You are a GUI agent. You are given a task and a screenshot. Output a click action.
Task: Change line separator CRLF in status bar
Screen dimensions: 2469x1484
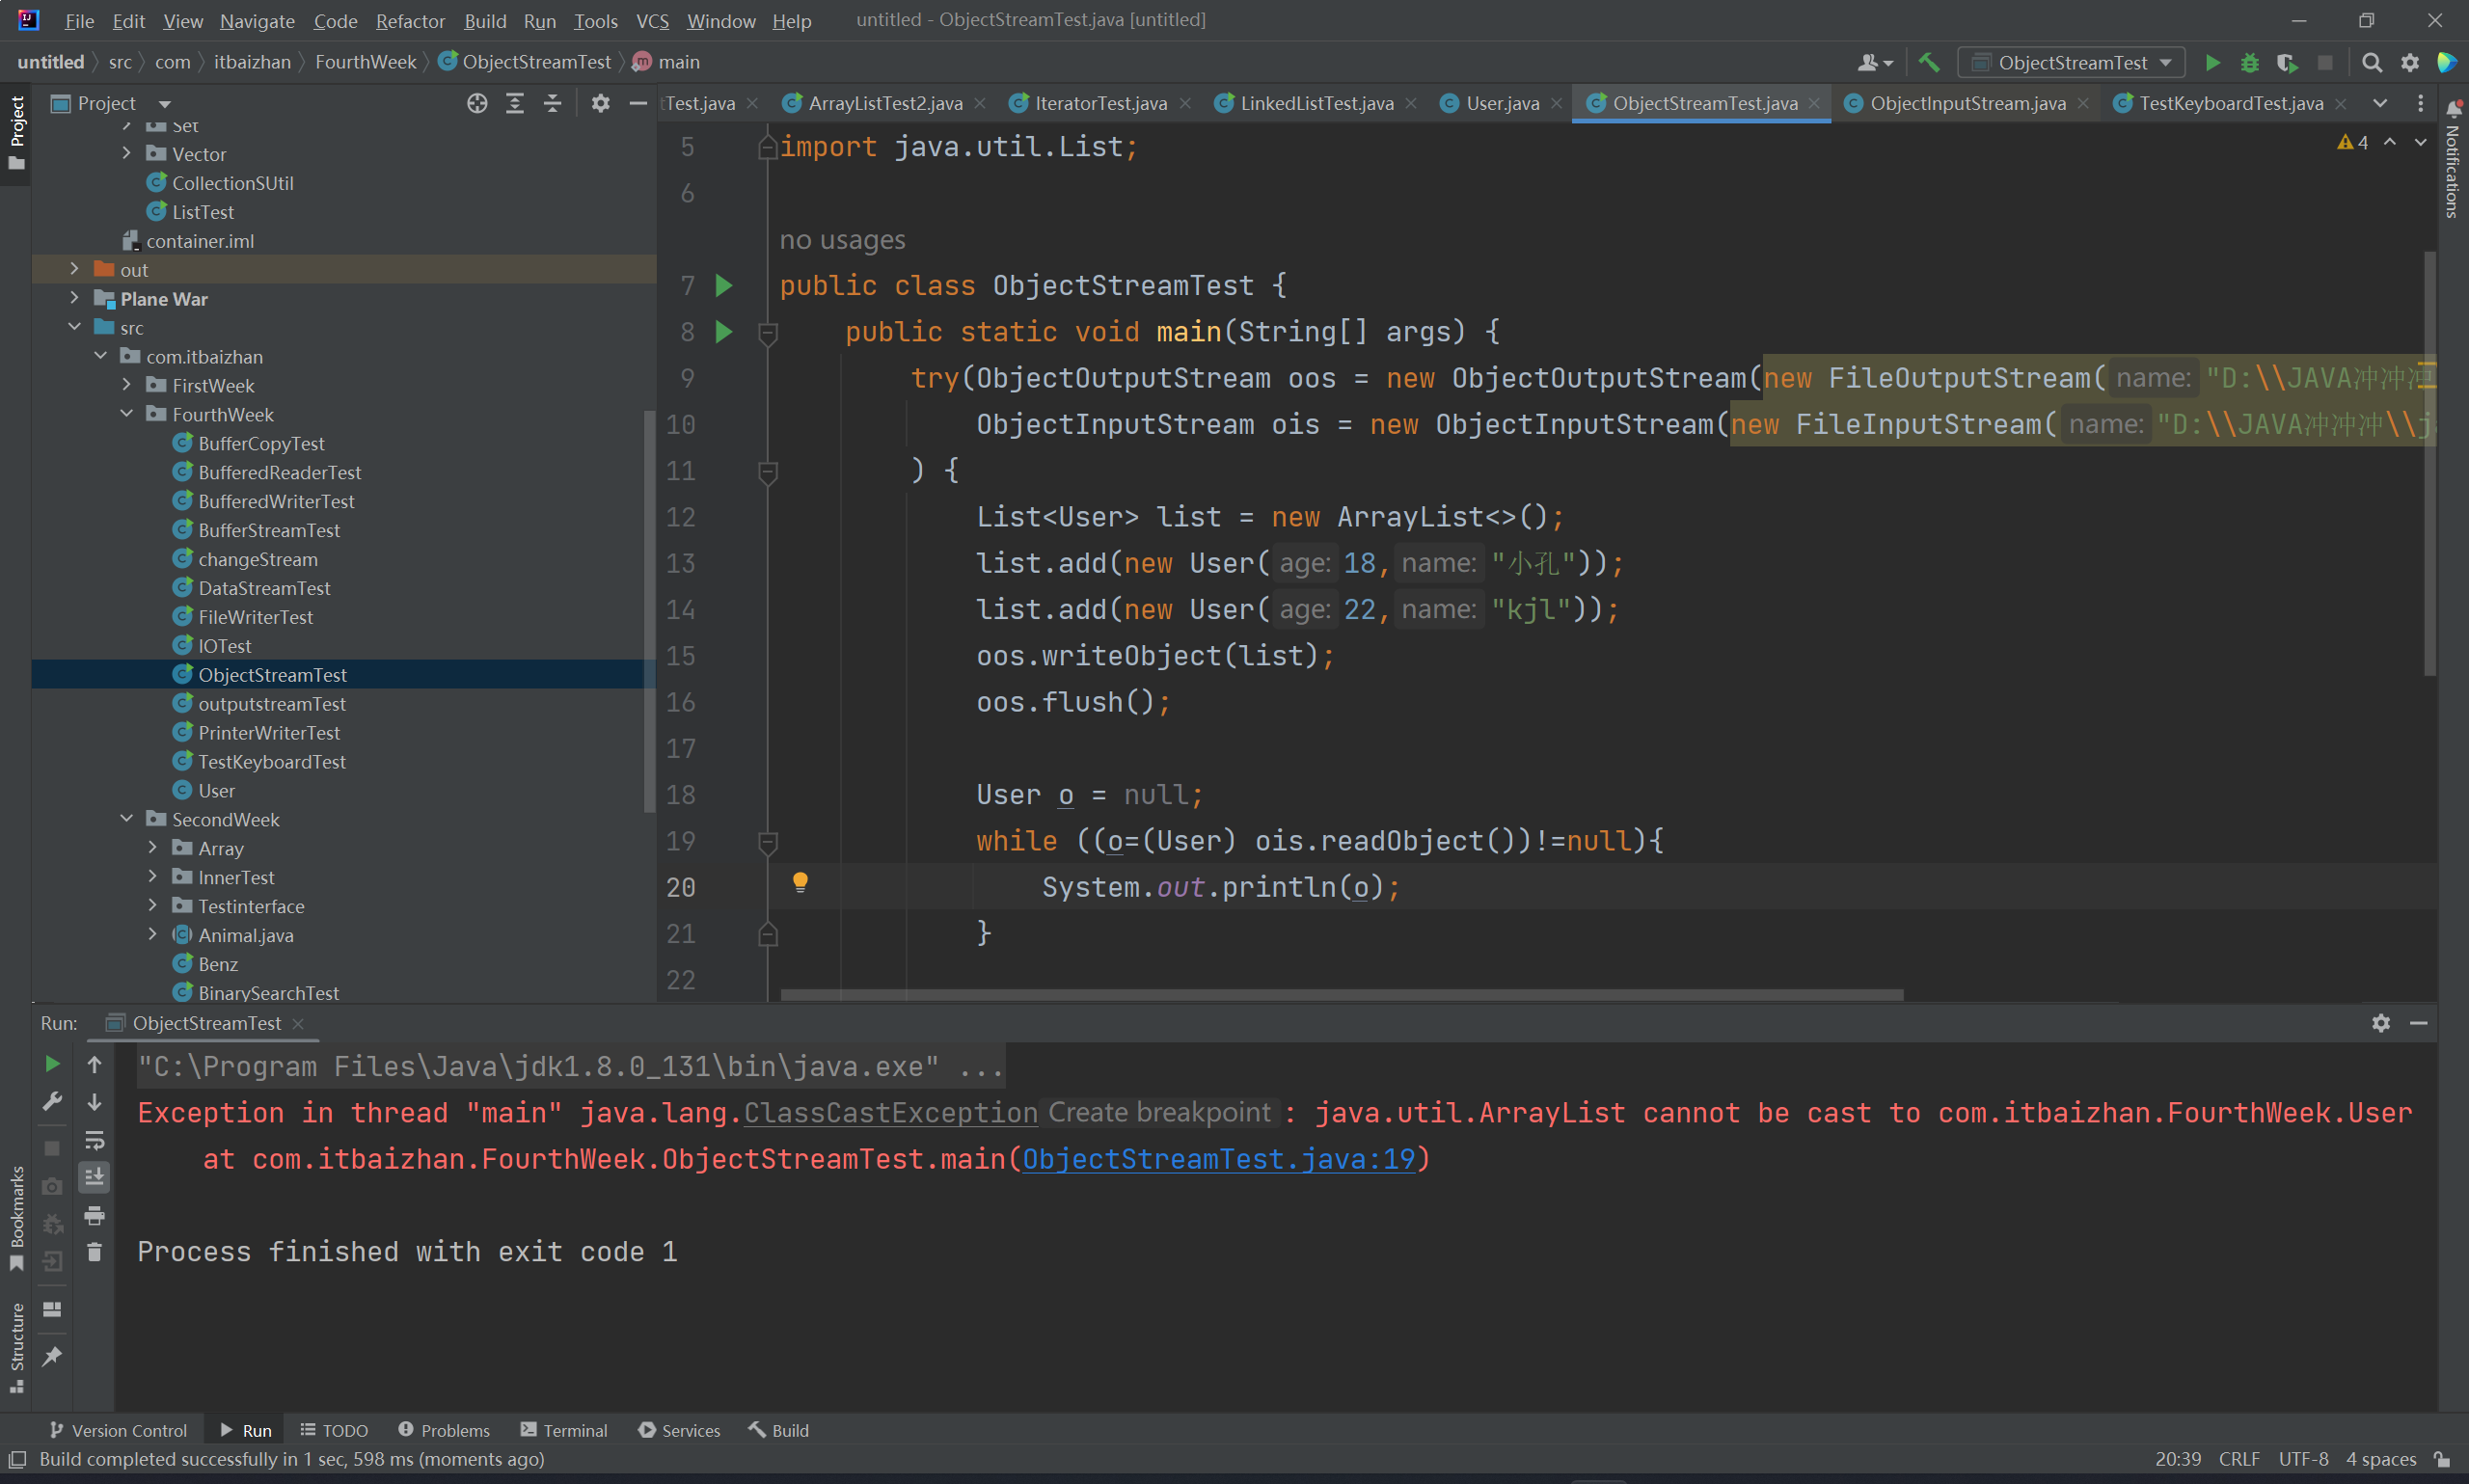coord(2239,1459)
